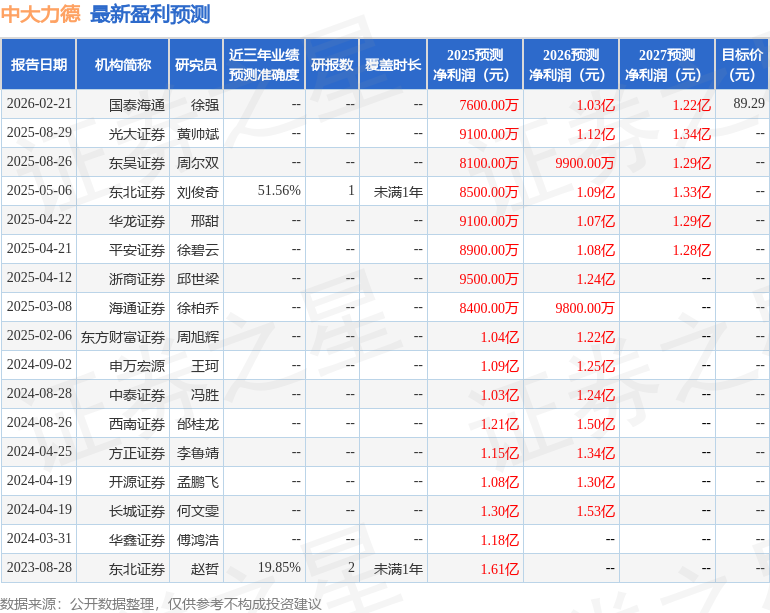Click the 1.50亿 forecast value
The height and width of the screenshot is (613, 770).
596,423
